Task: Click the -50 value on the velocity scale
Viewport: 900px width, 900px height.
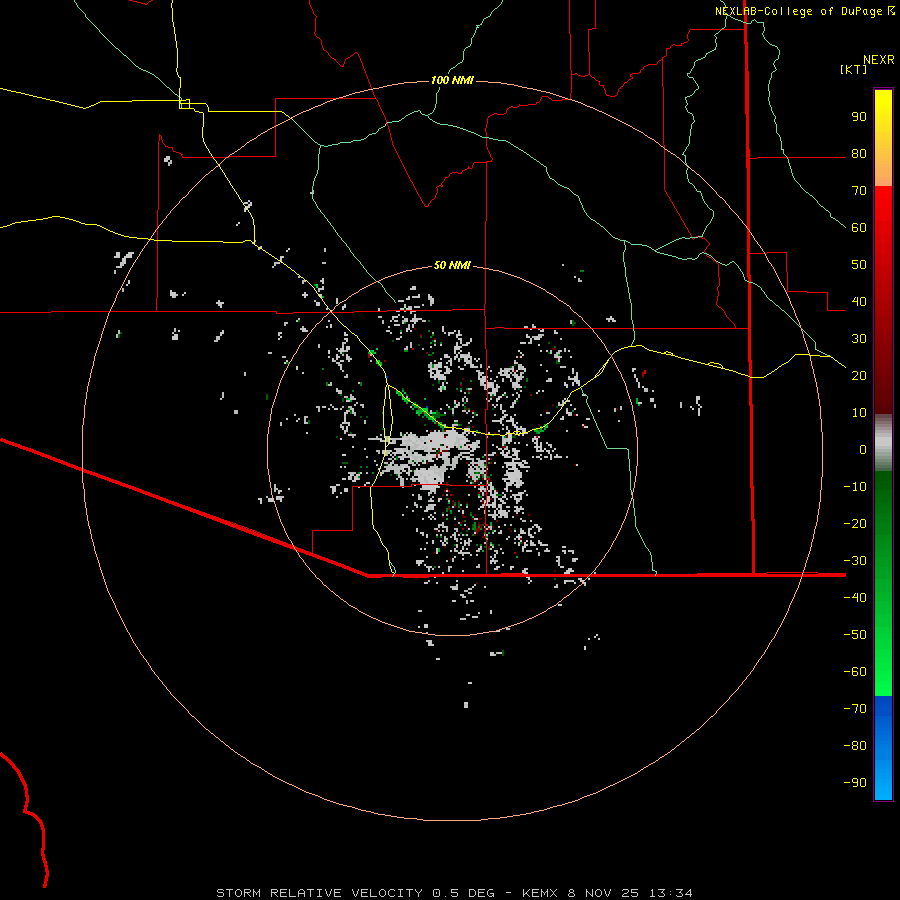Action: [x=855, y=635]
